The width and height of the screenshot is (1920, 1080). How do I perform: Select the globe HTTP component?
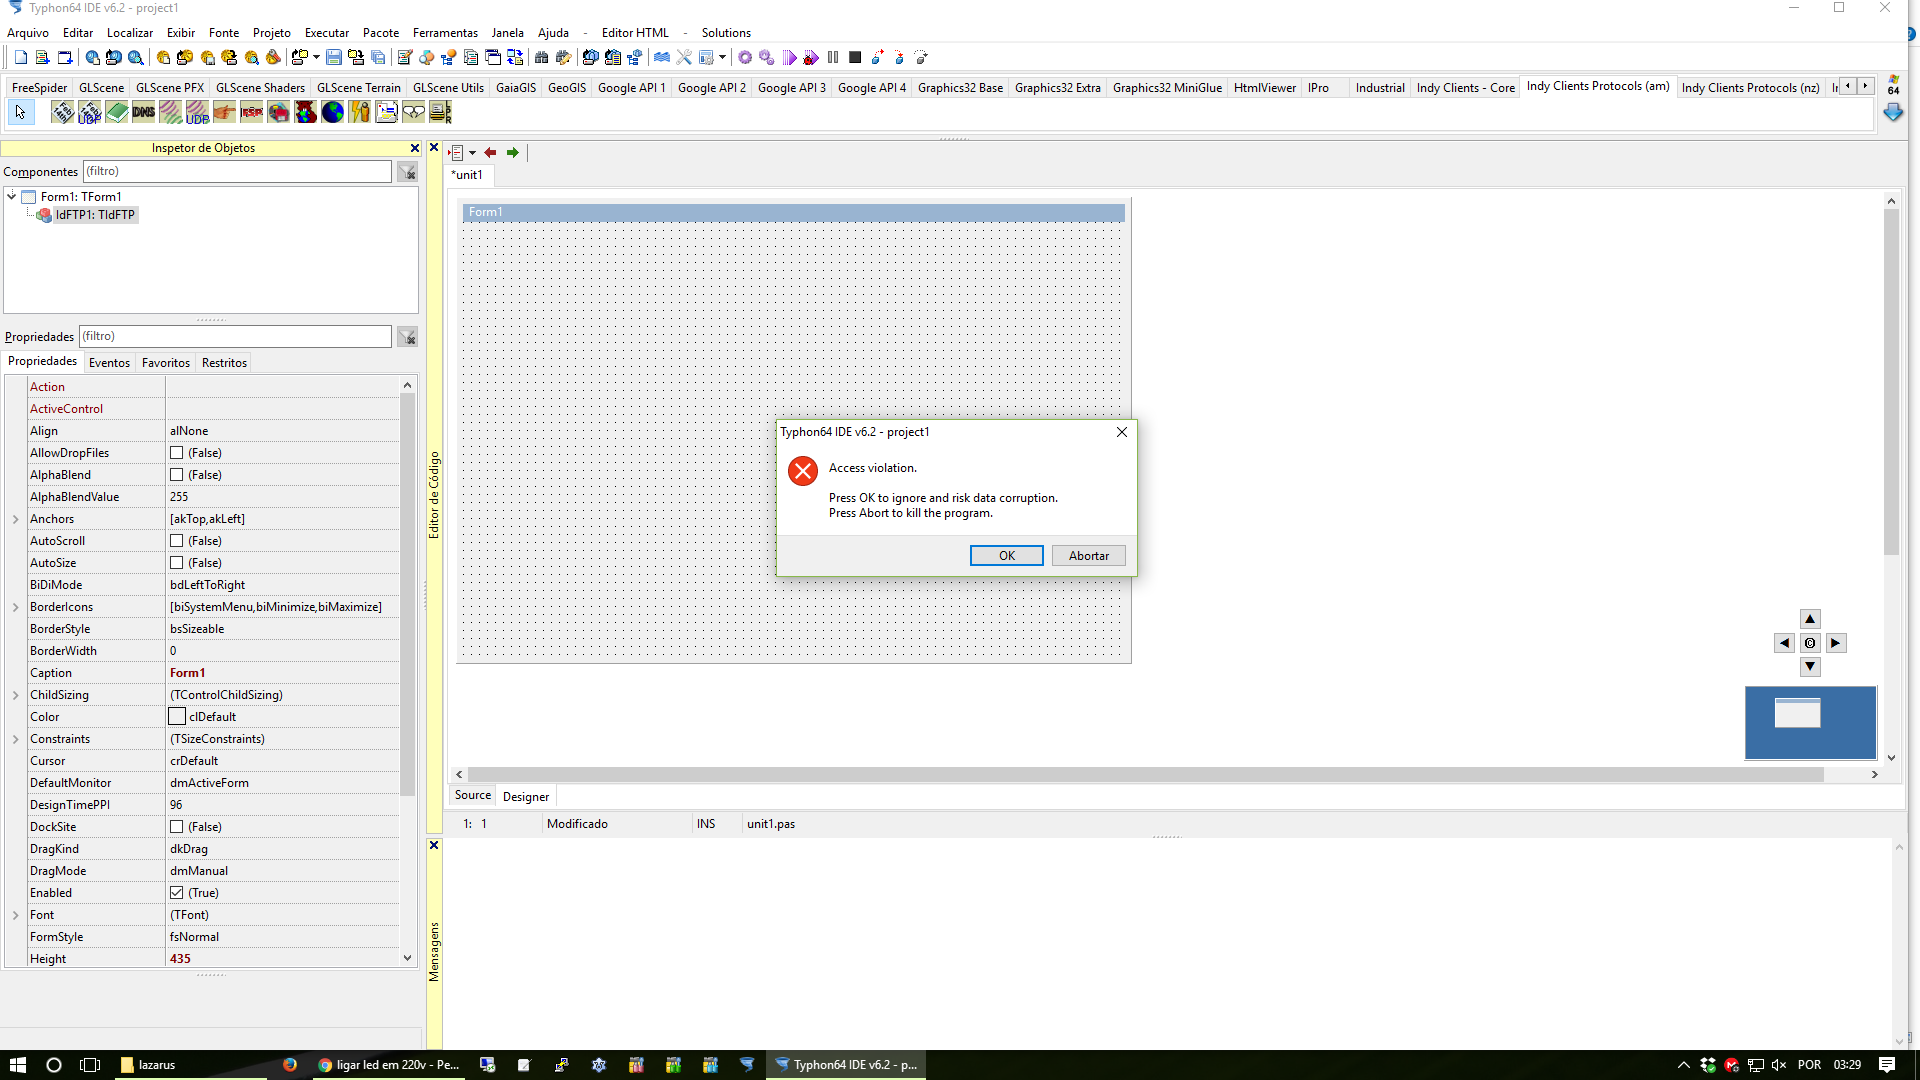(333, 112)
